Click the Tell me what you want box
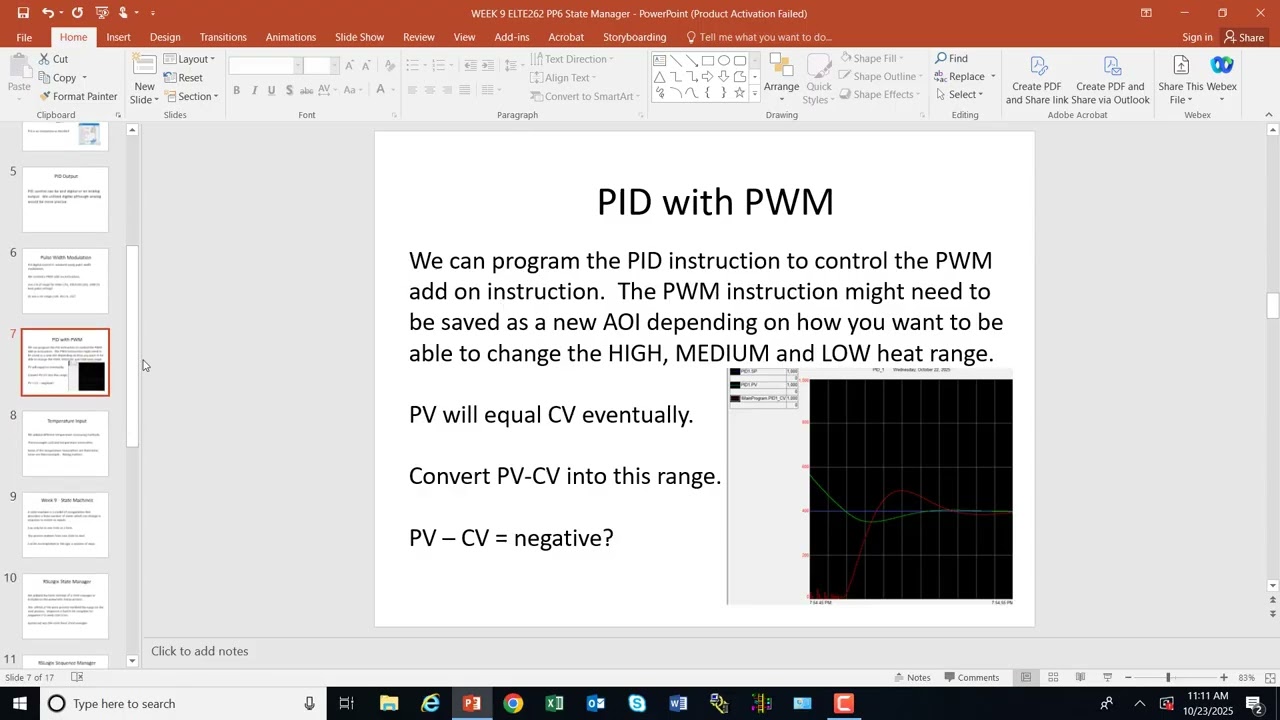 tap(758, 37)
